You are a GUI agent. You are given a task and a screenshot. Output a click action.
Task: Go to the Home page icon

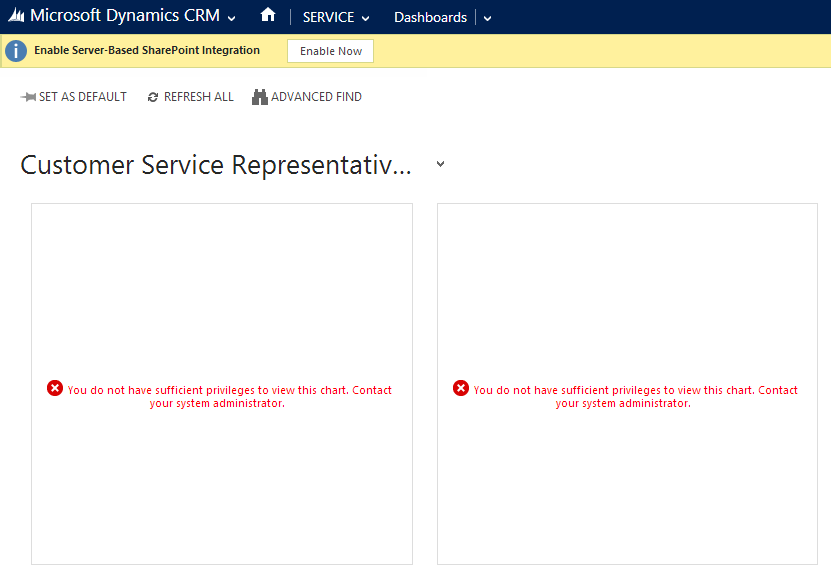point(267,15)
